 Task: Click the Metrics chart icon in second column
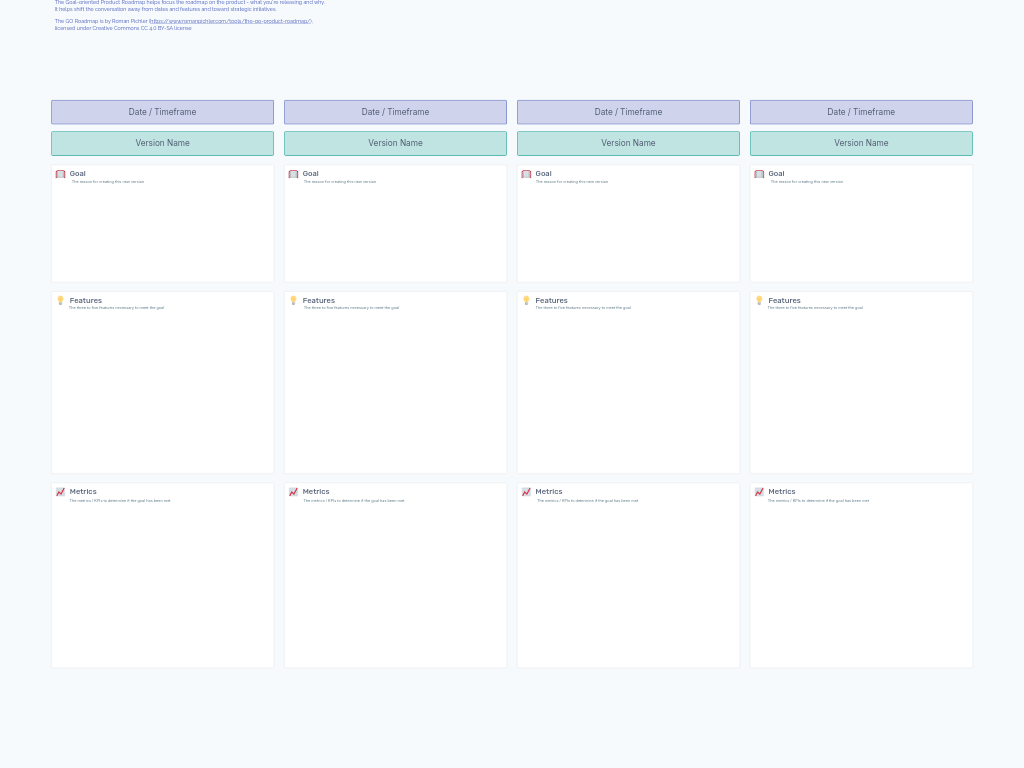coord(293,492)
